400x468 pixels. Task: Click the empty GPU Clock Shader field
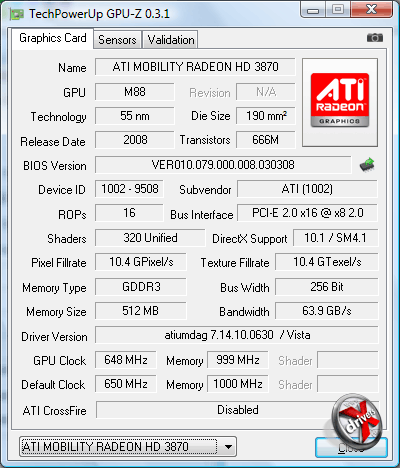click(348, 360)
